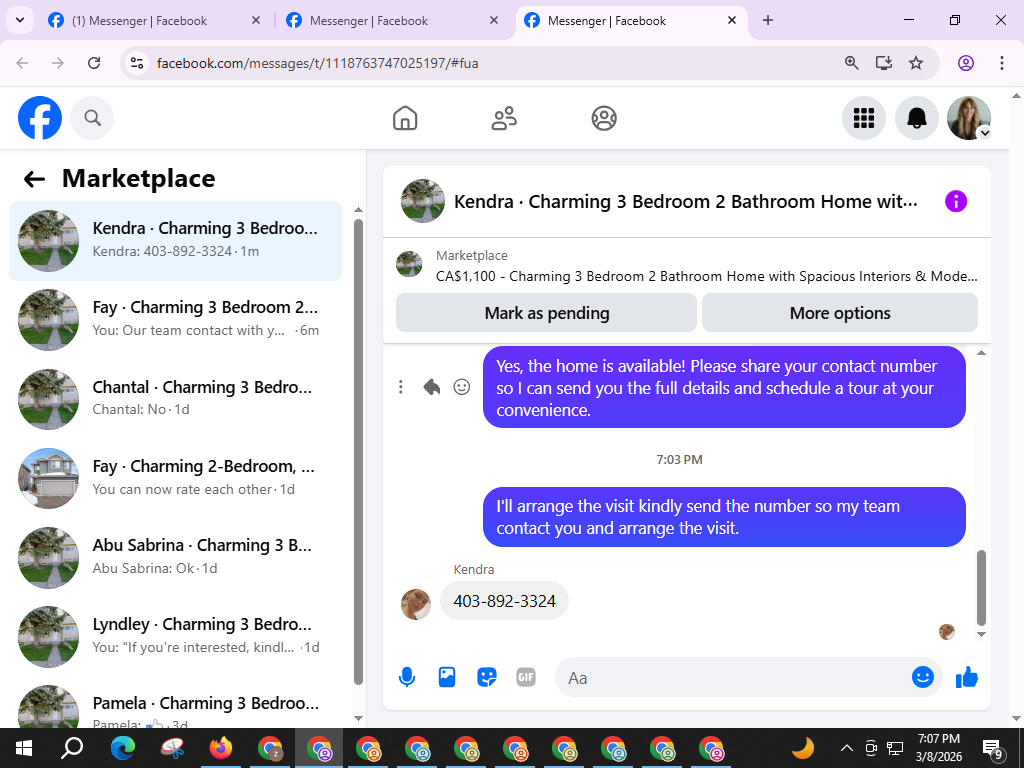Launch Microsoft Edge from taskbar
Viewport: 1024px width, 768px height.
(x=123, y=748)
